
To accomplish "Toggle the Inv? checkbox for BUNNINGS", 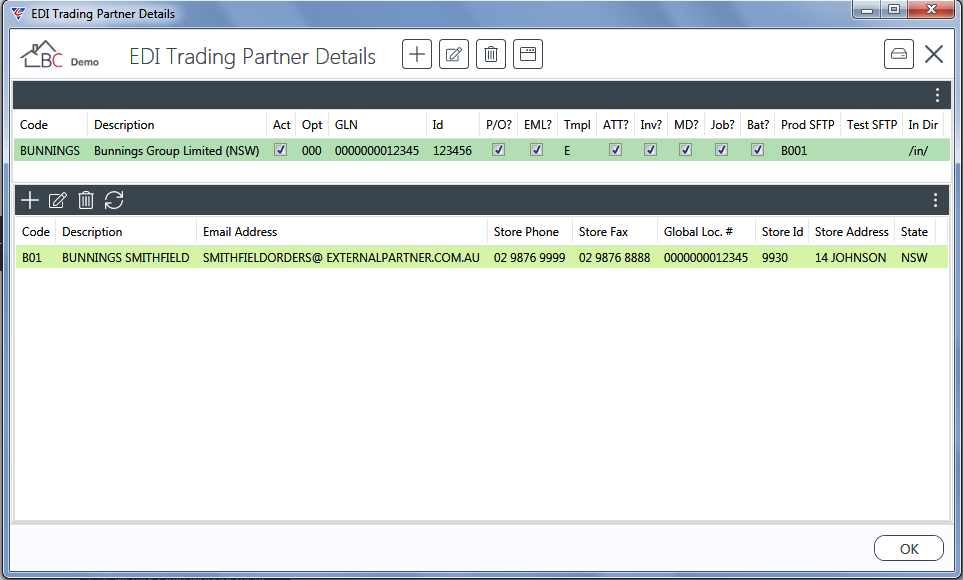I will [x=650, y=149].
